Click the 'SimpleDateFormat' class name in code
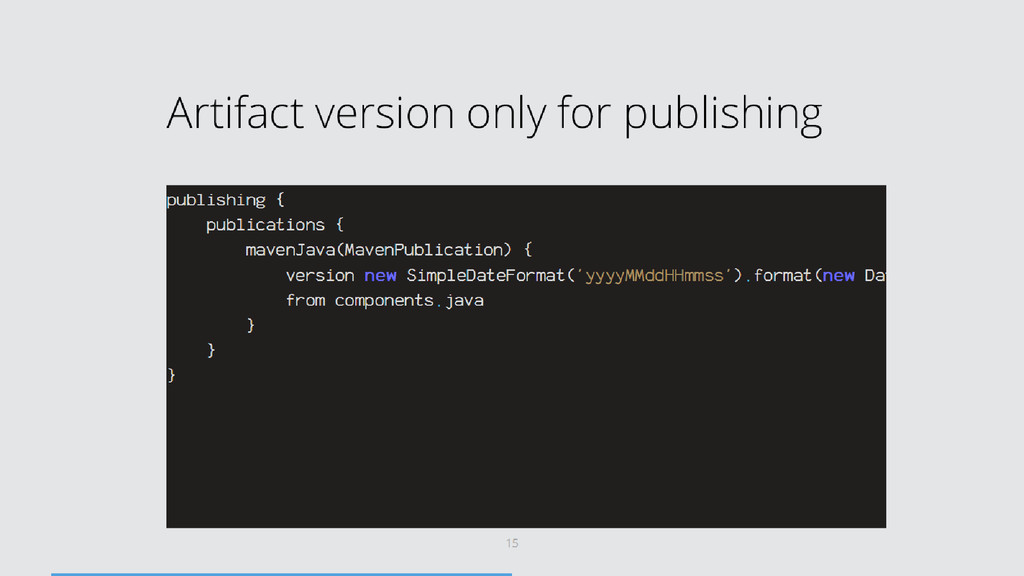 tap(485, 276)
